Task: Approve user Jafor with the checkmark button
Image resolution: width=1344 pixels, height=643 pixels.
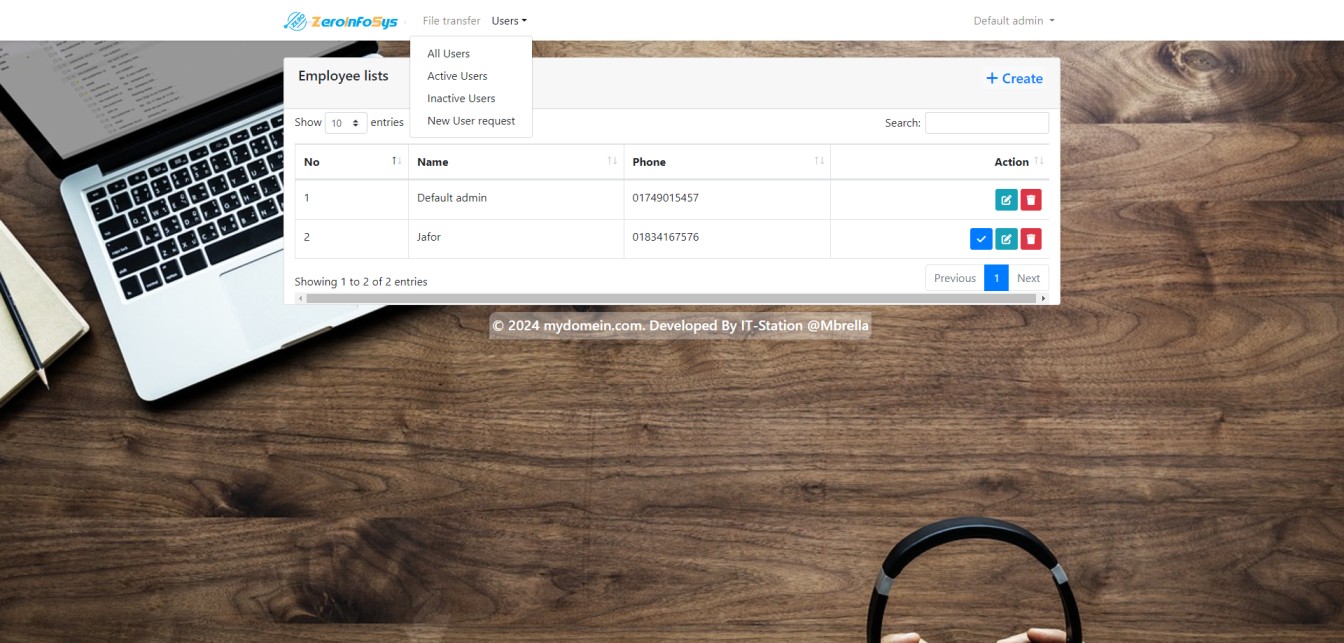Action: coord(981,239)
